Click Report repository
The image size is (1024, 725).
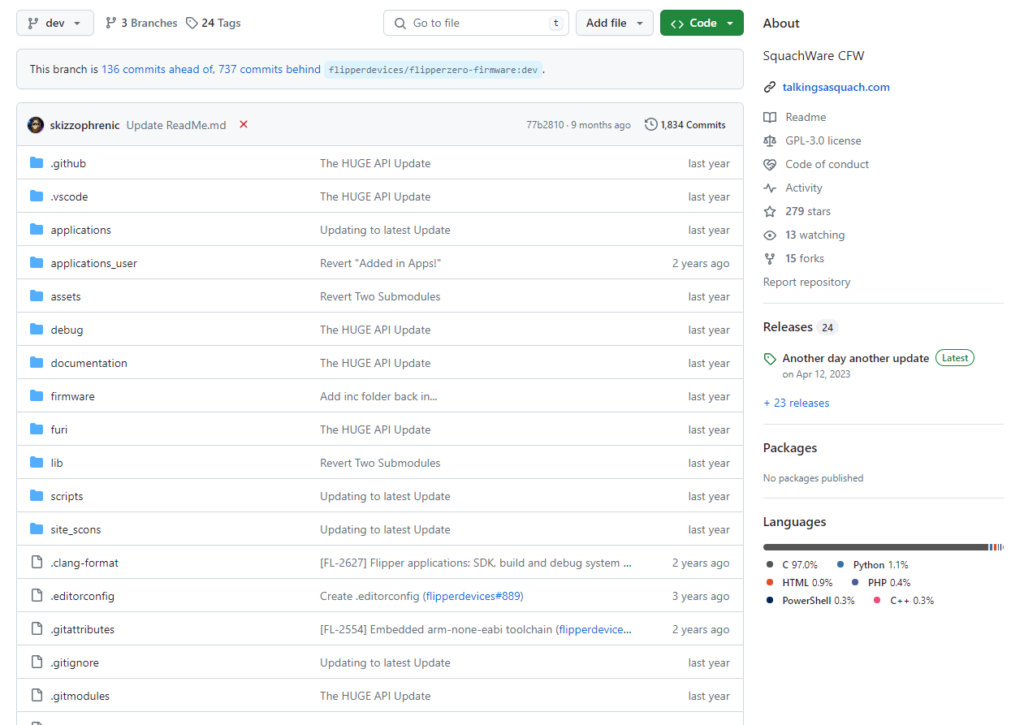[x=807, y=282]
